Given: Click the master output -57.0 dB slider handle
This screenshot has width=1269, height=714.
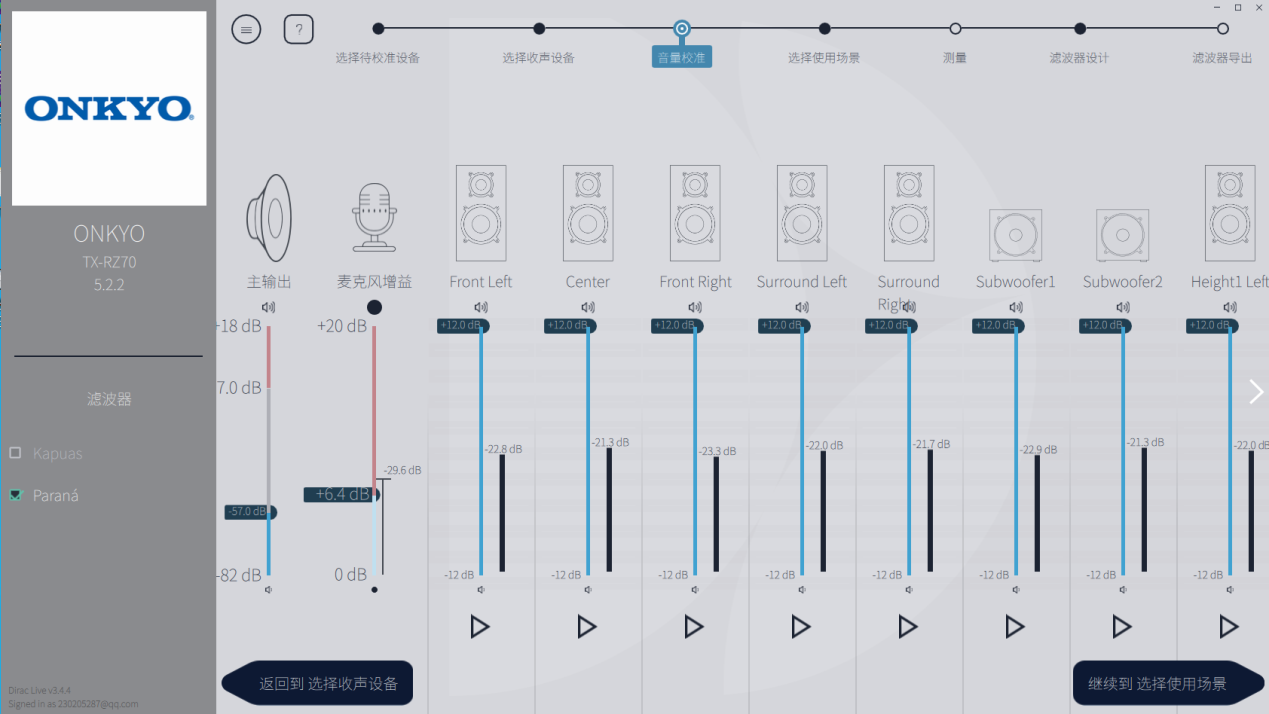Looking at the screenshot, I should (250, 512).
